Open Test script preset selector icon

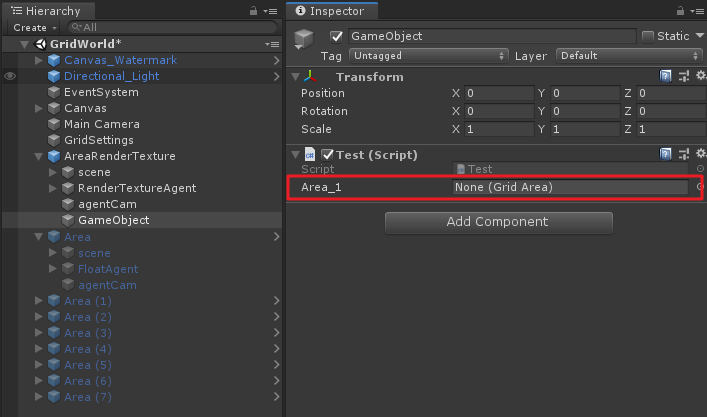pos(684,154)
